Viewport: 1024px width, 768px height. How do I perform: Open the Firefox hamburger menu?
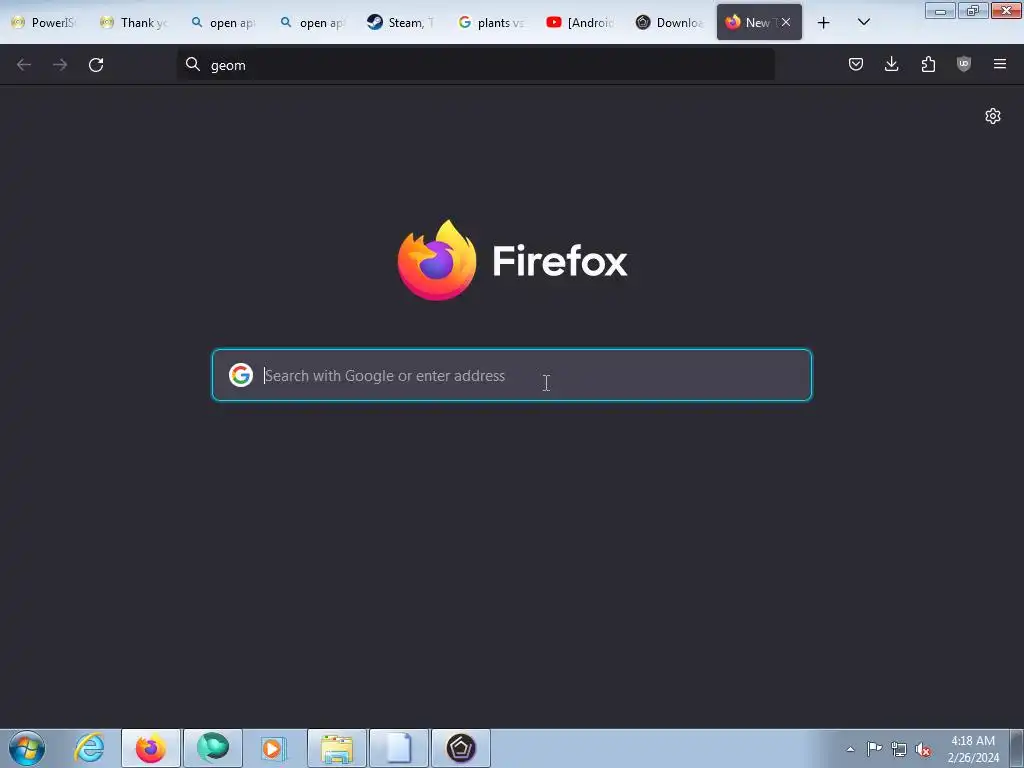pyautogui.click(x=1000, y=64)
